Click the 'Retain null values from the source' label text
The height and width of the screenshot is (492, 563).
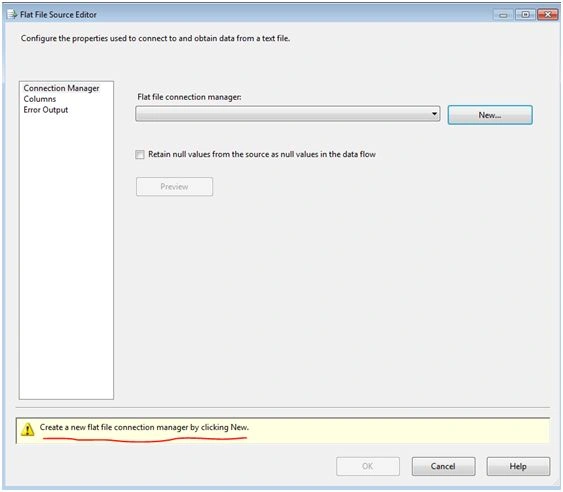(262, 154)
